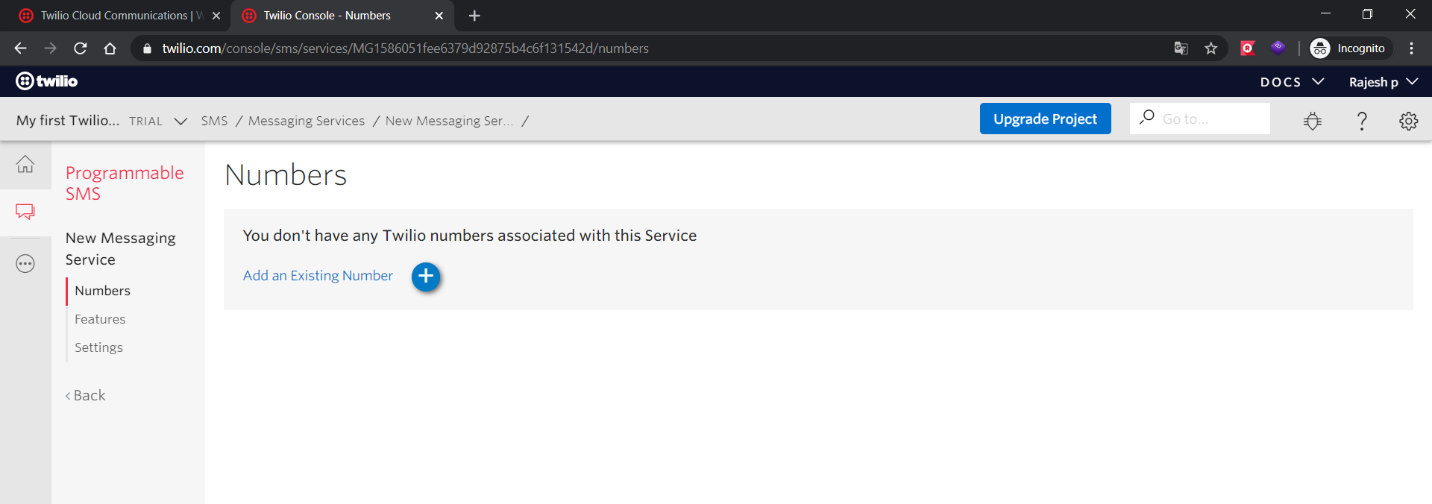Click the Add an Existing Number link

tap(318, 276)
